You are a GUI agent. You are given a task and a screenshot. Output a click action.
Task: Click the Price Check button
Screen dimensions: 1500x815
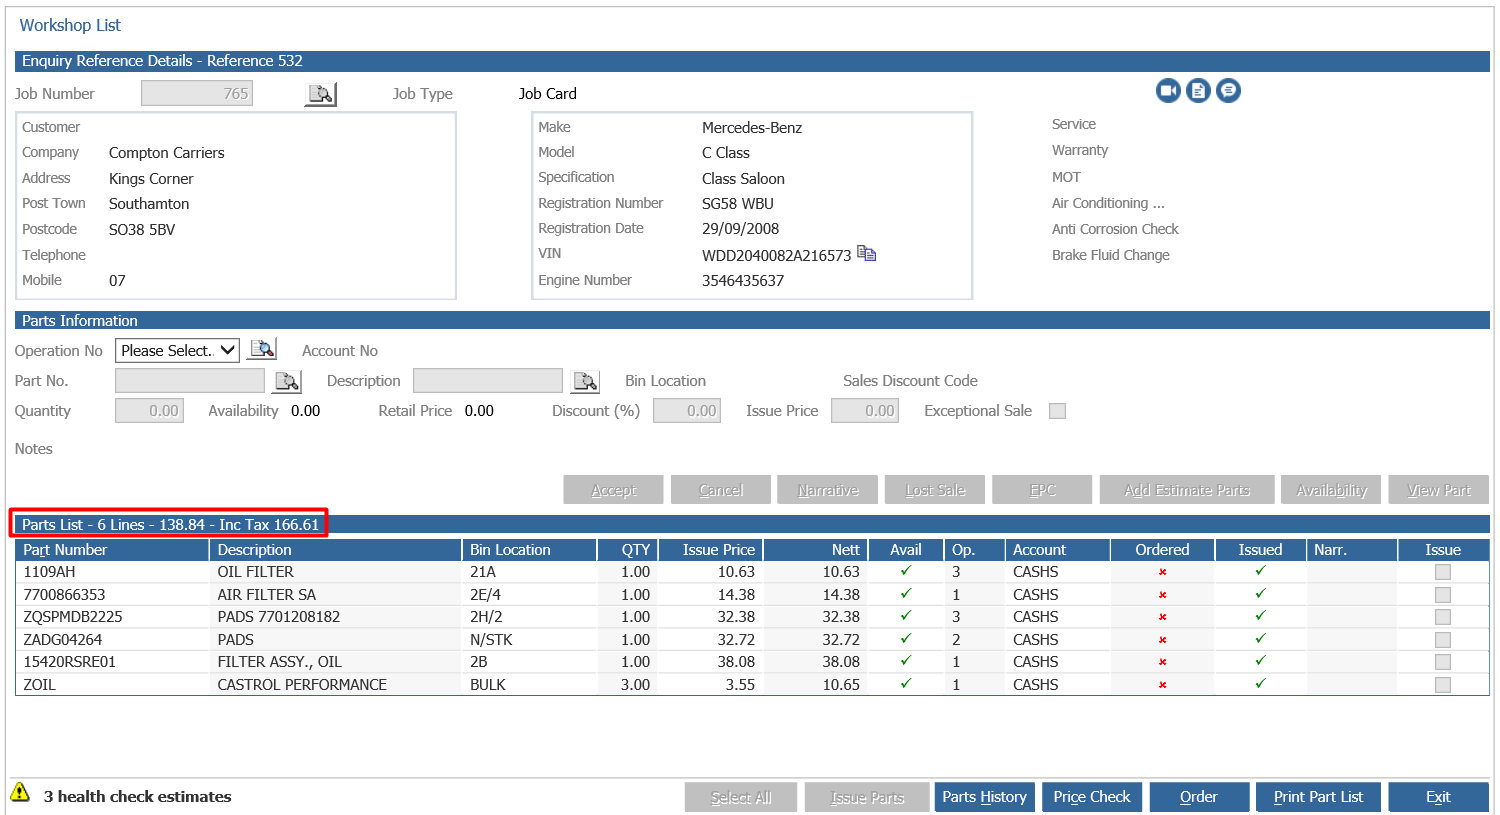[x=1091, y=797]
